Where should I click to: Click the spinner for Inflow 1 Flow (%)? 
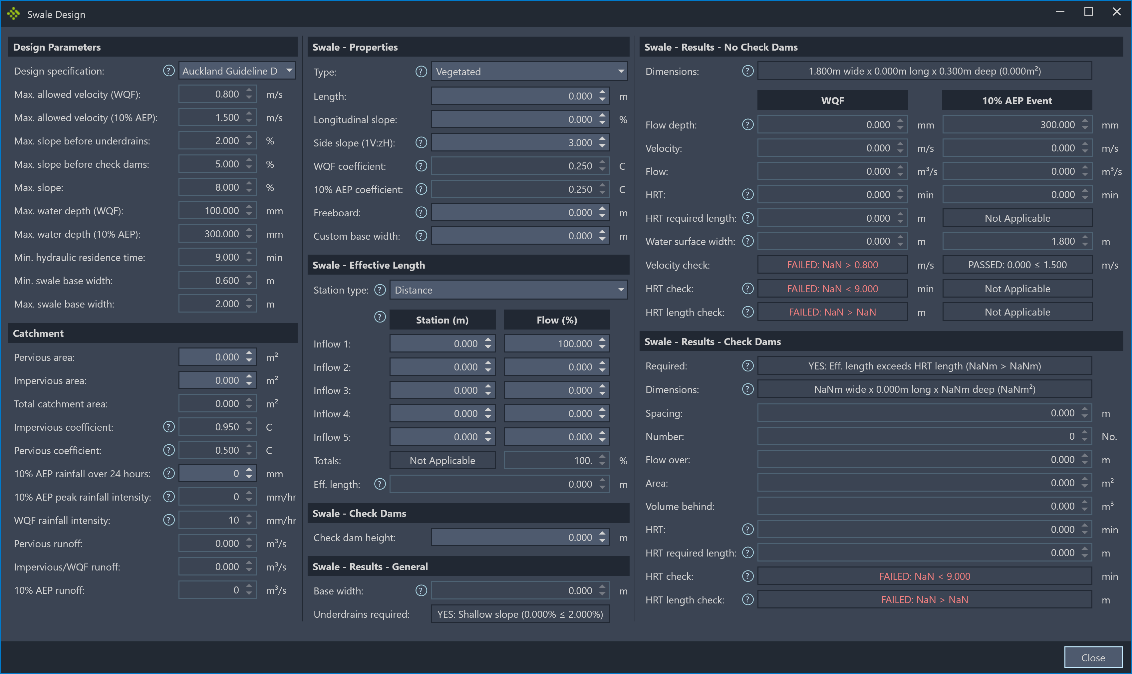click(602, 343)
